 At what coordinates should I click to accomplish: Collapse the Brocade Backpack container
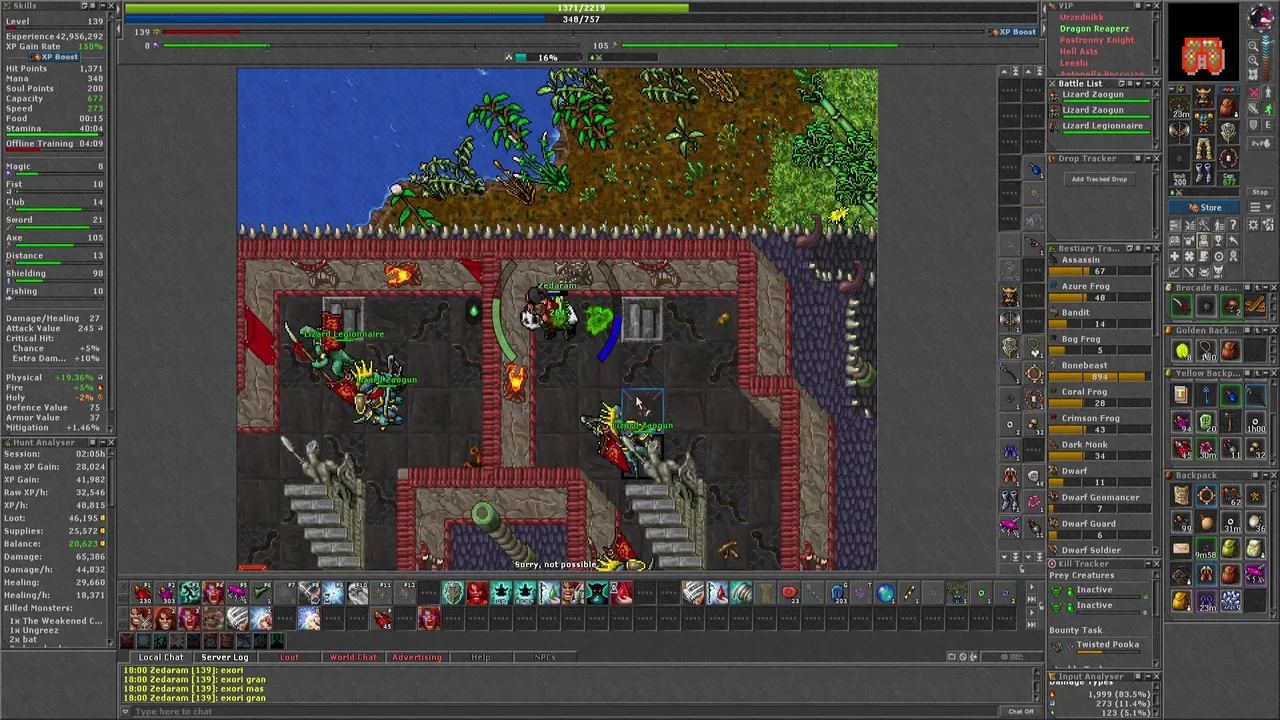(x=1266, y=287)
